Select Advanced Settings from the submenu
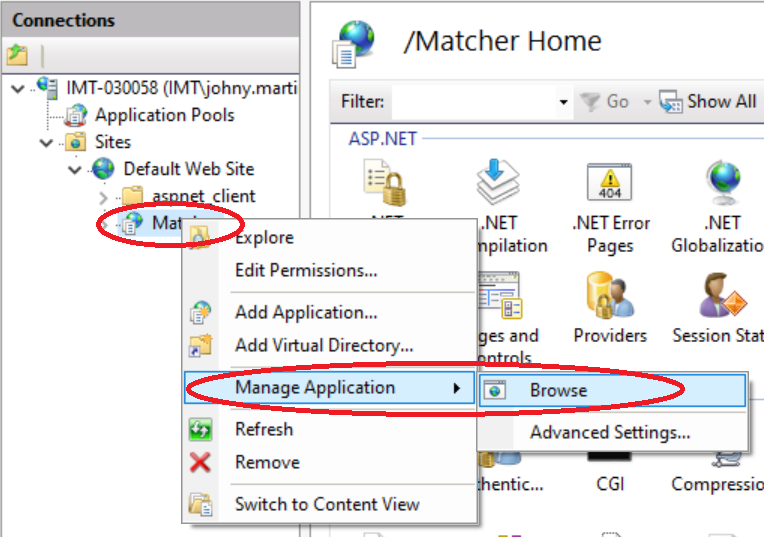This screenshot has width=764, height=537. 609,433
